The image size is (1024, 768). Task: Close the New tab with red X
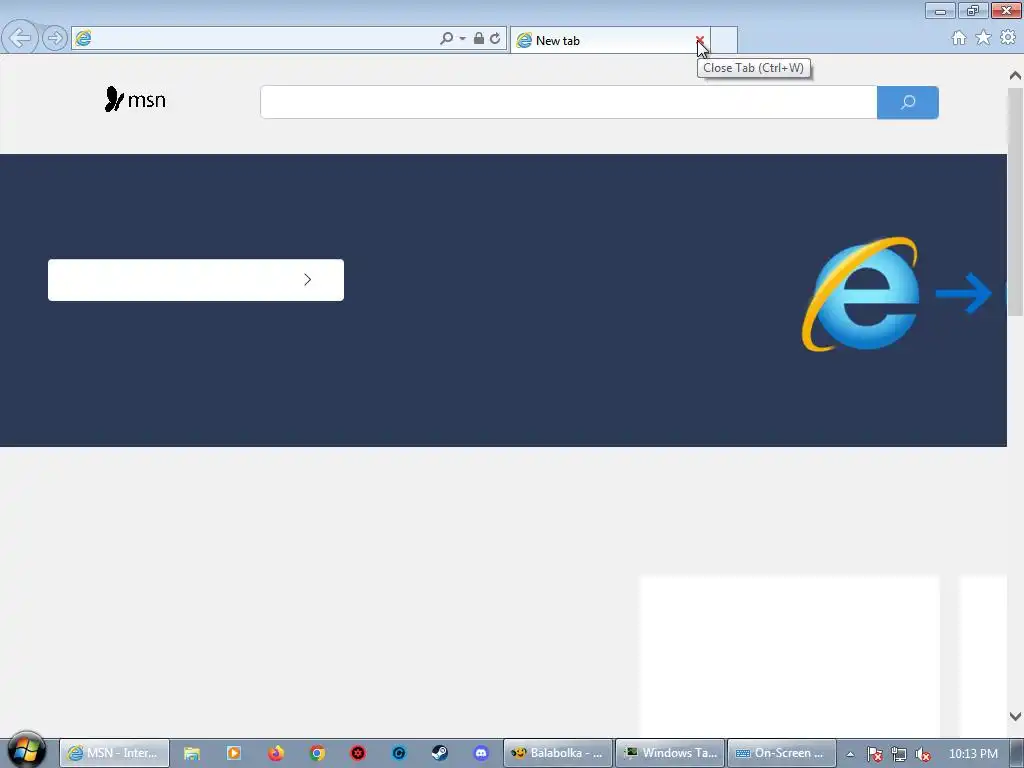coord(699,40)
